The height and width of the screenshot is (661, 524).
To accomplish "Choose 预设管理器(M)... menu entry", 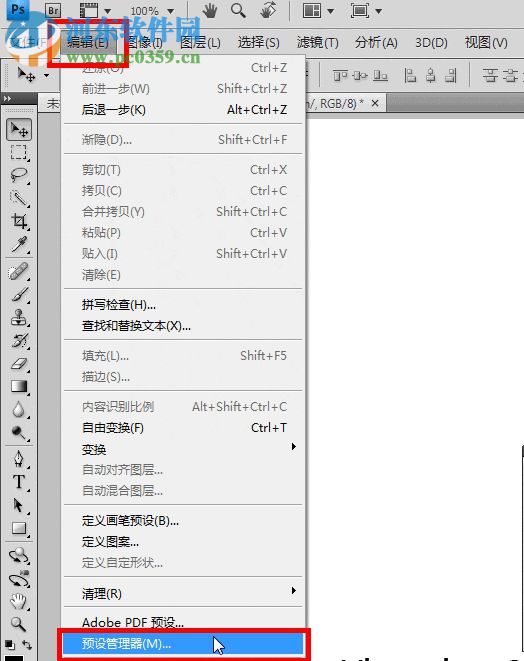I will click(x=183, y=644).
